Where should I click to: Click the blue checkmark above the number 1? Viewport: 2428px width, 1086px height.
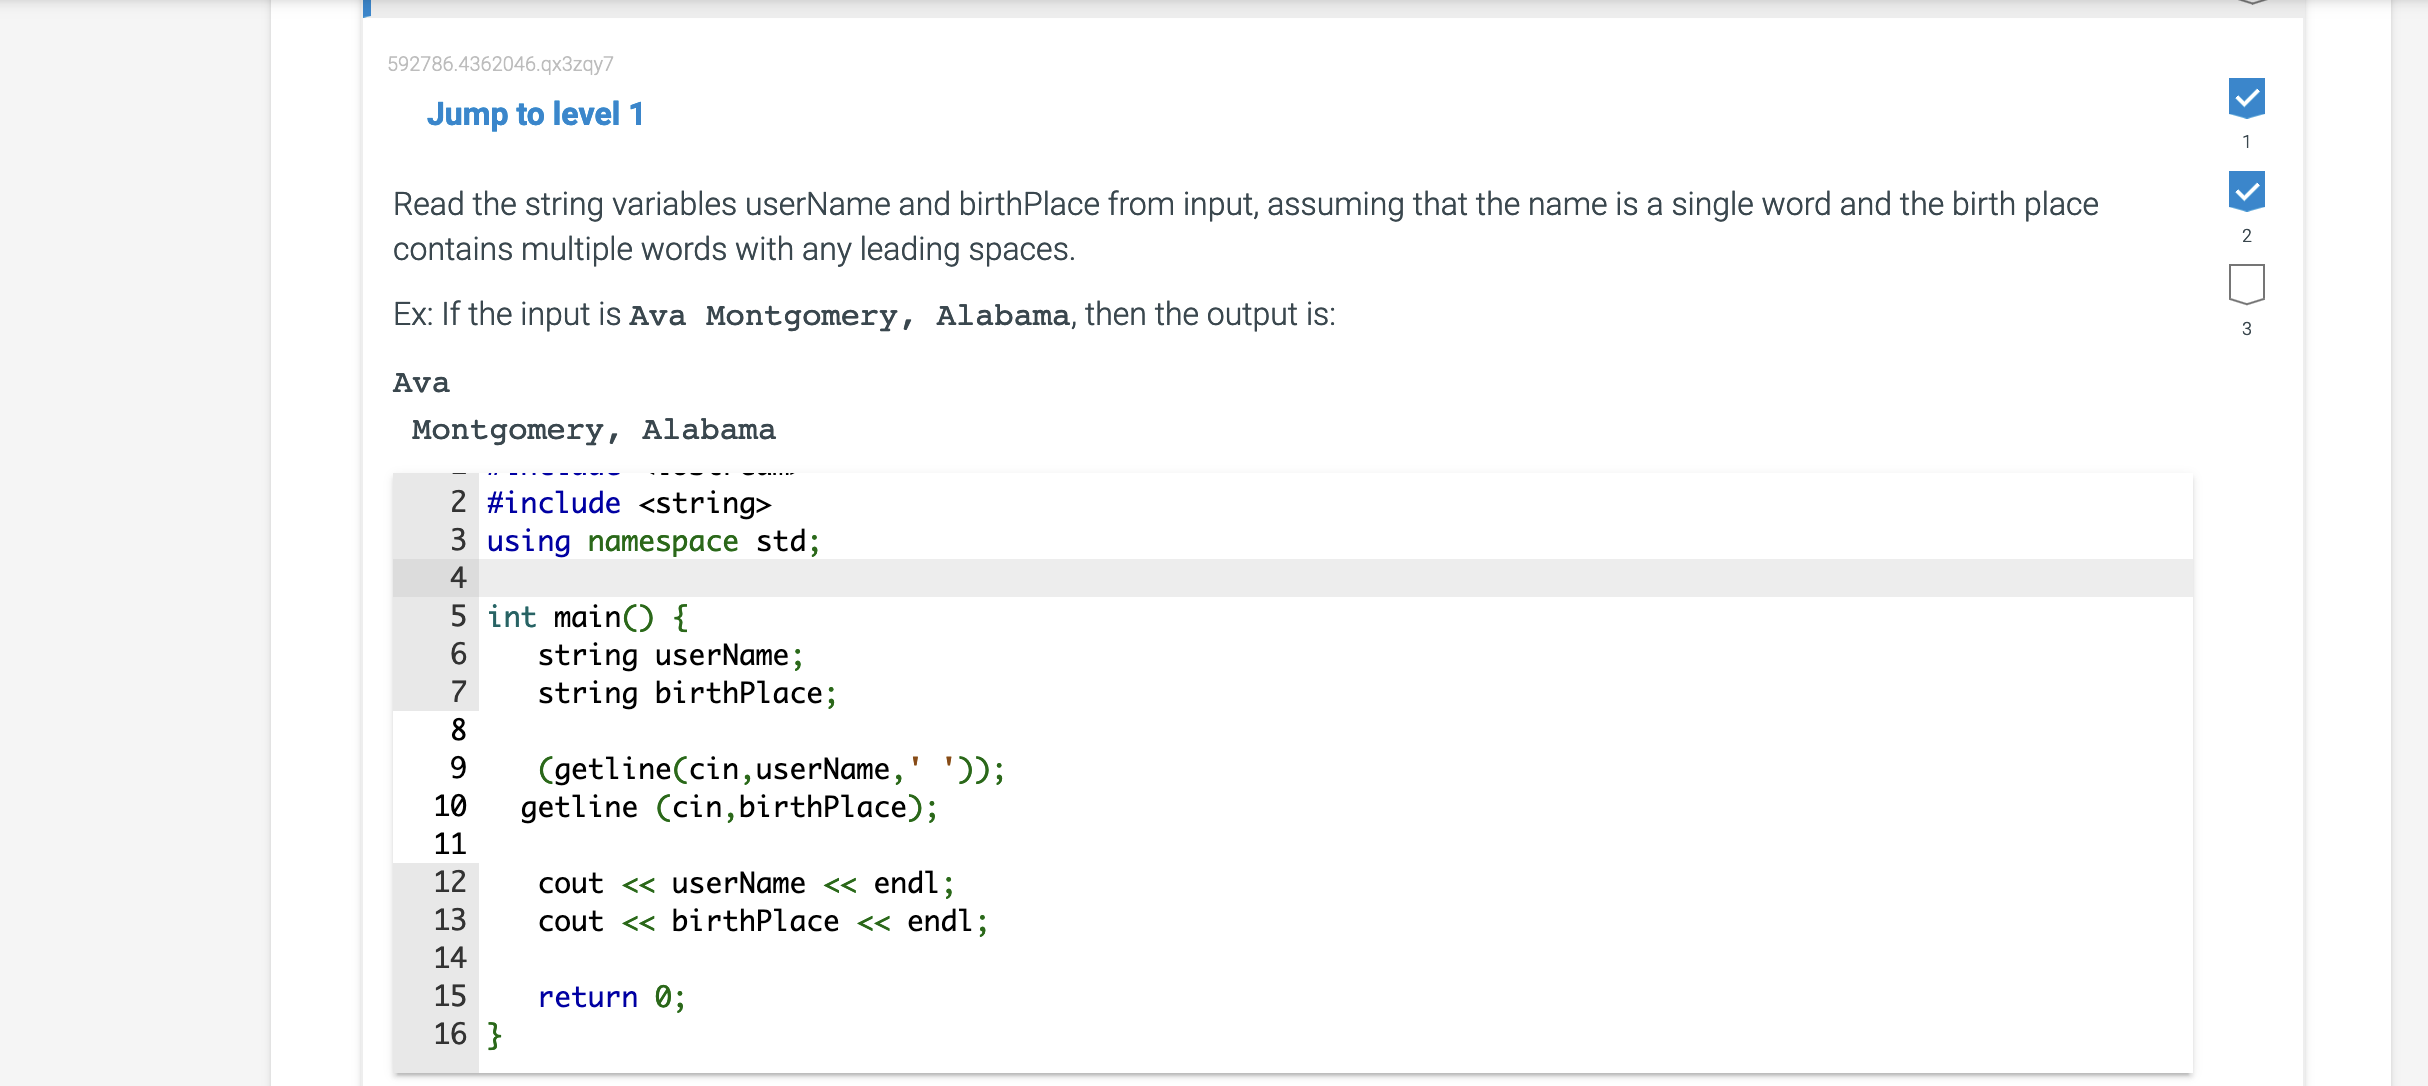click(2246, 98)
